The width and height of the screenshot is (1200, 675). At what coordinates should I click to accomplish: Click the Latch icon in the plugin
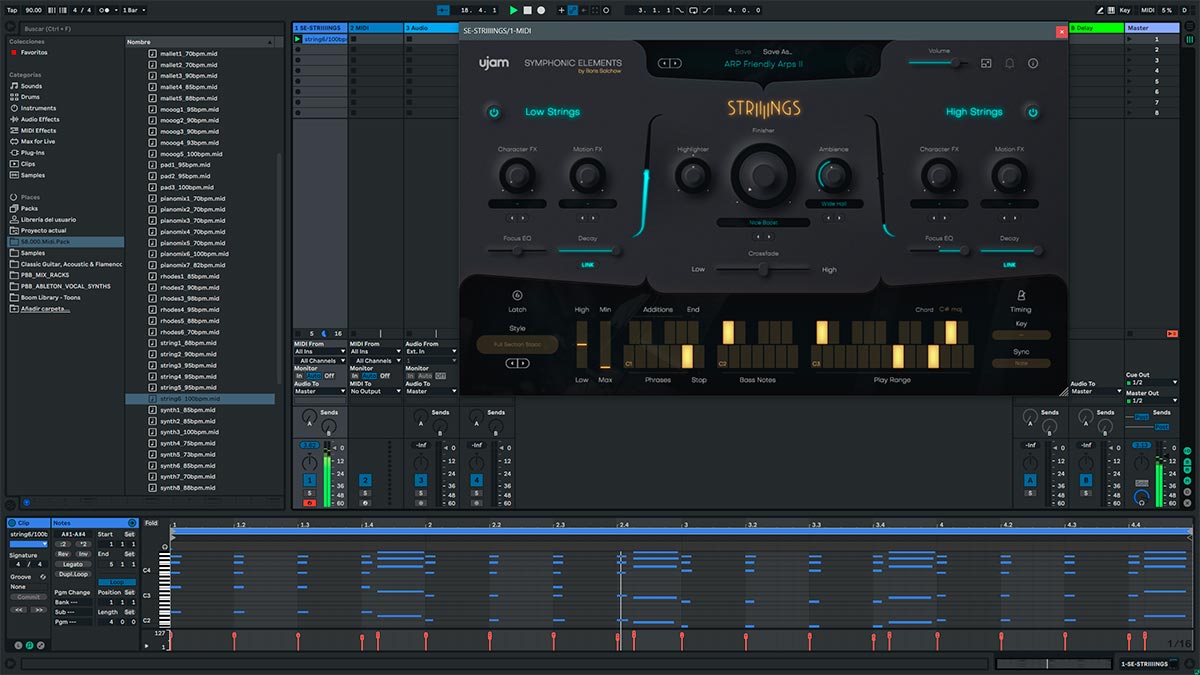click(517, 295)
